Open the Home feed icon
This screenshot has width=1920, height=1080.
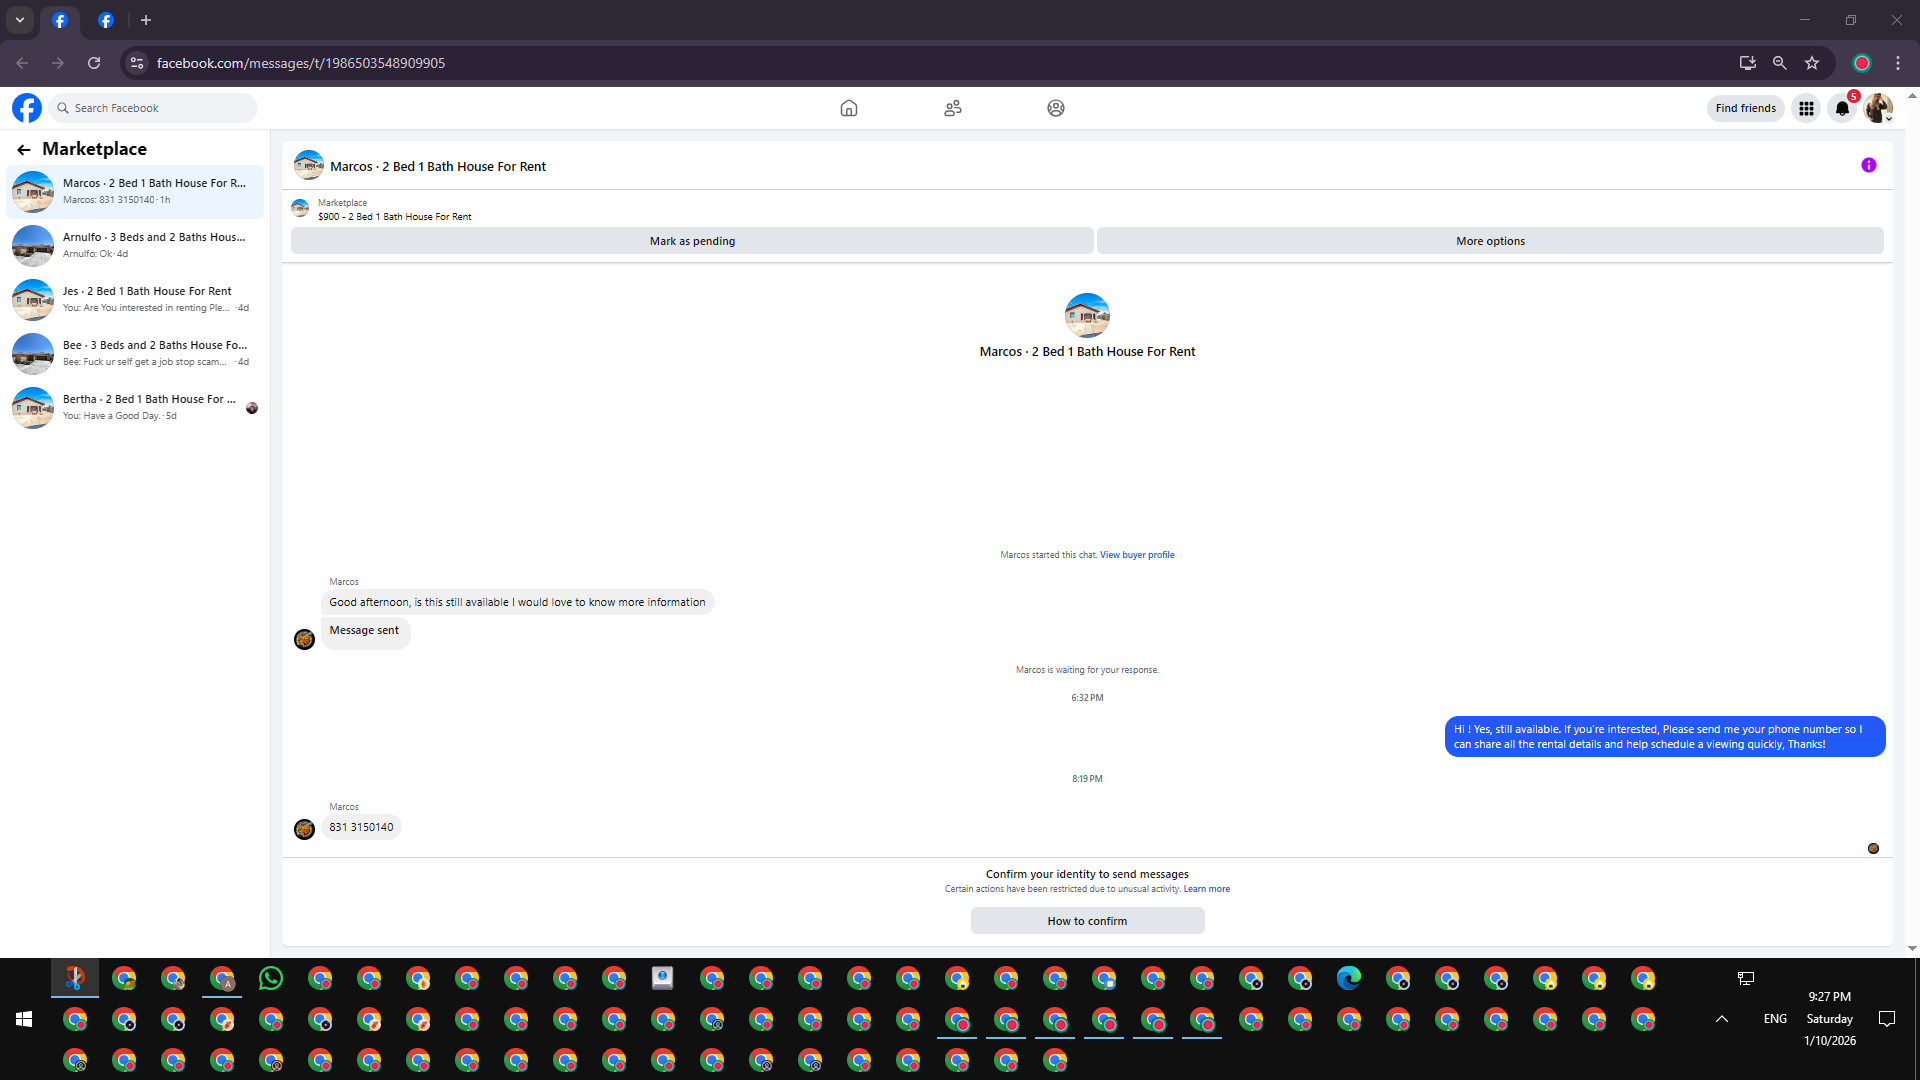click(848, 108)
